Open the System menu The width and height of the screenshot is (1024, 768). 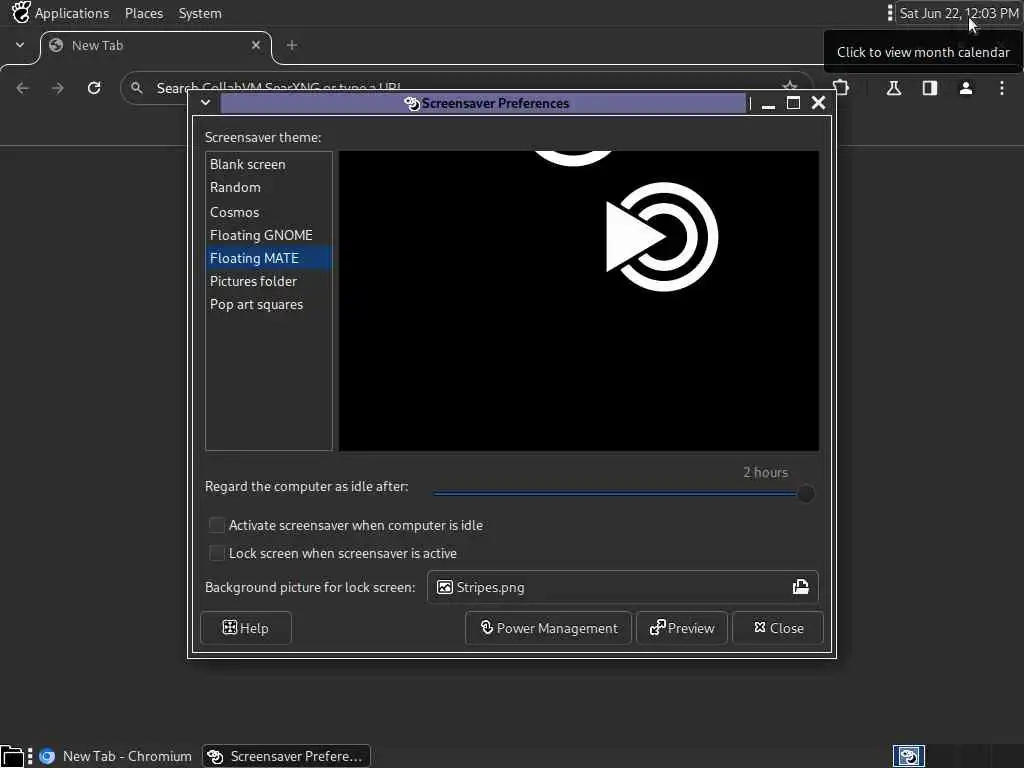pyautogui.click(x=200, y=13)
